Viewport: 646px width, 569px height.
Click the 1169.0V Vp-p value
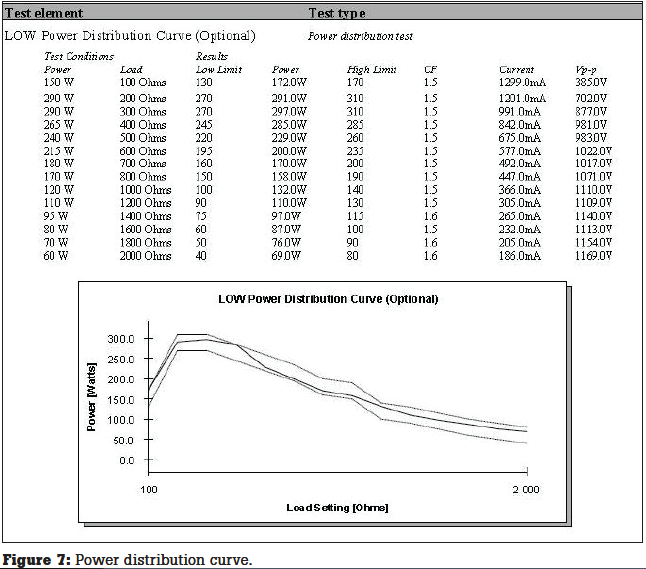[x=591, y=256]
